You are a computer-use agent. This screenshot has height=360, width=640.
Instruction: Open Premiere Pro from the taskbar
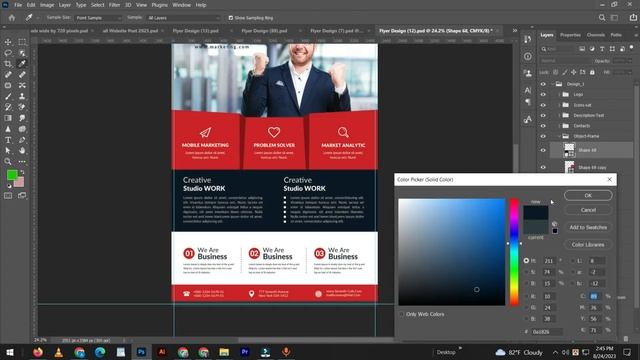tap(244, 352)
